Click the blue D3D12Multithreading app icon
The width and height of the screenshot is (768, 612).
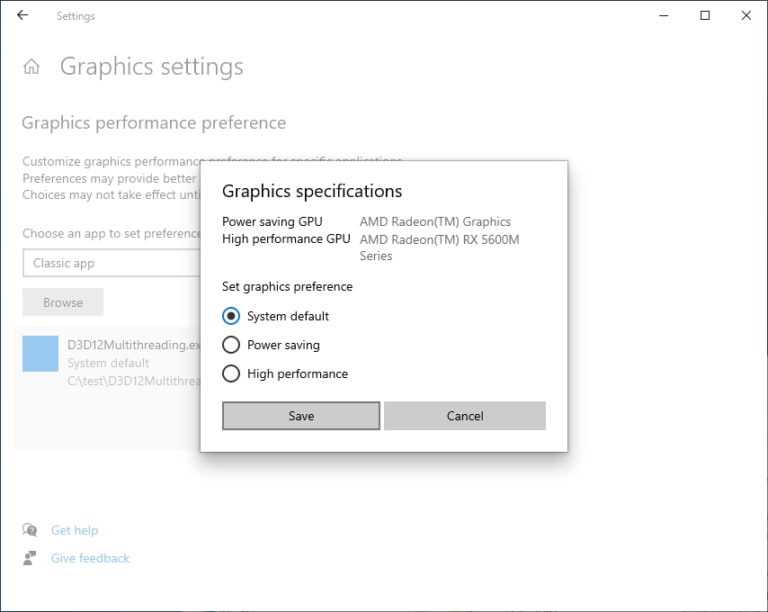(41, 354)
